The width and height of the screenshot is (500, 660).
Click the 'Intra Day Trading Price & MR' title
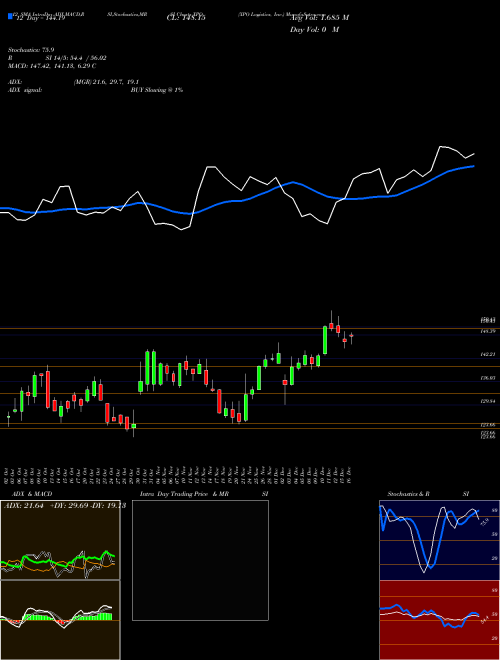pyautogui.click(x=184, y=494)
